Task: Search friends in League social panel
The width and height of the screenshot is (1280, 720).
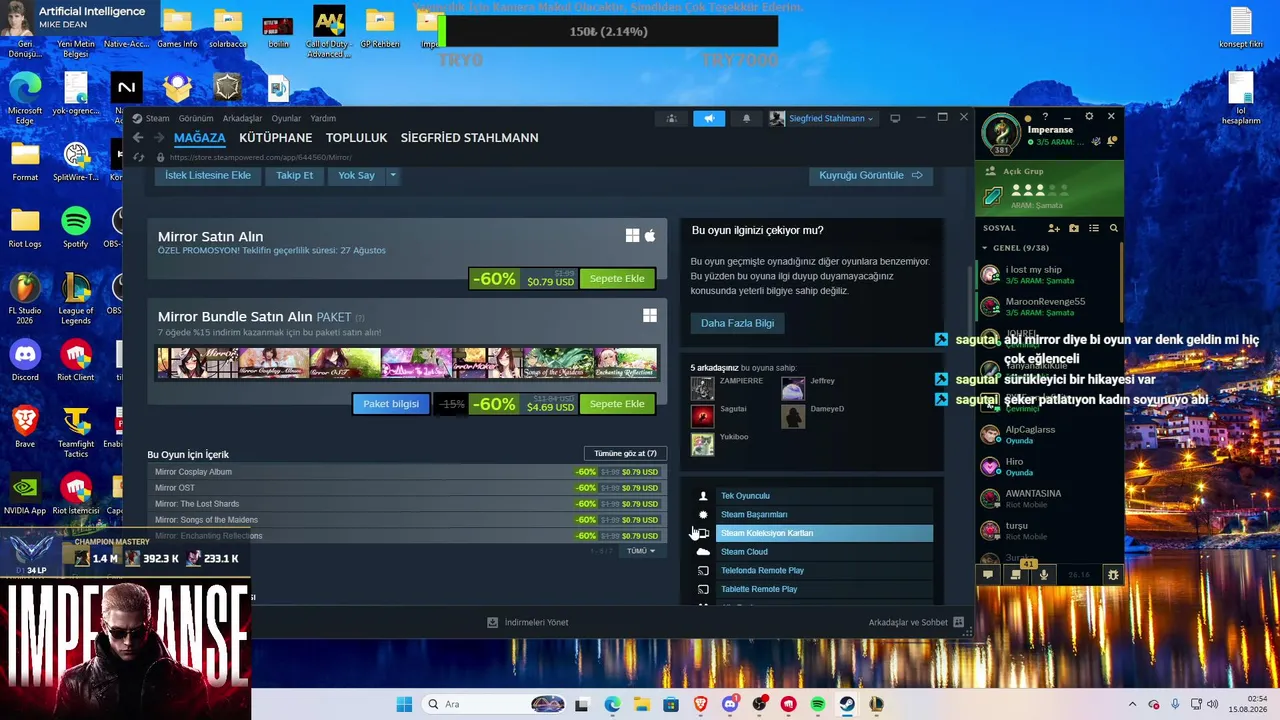Action: tap(1113, 228)
